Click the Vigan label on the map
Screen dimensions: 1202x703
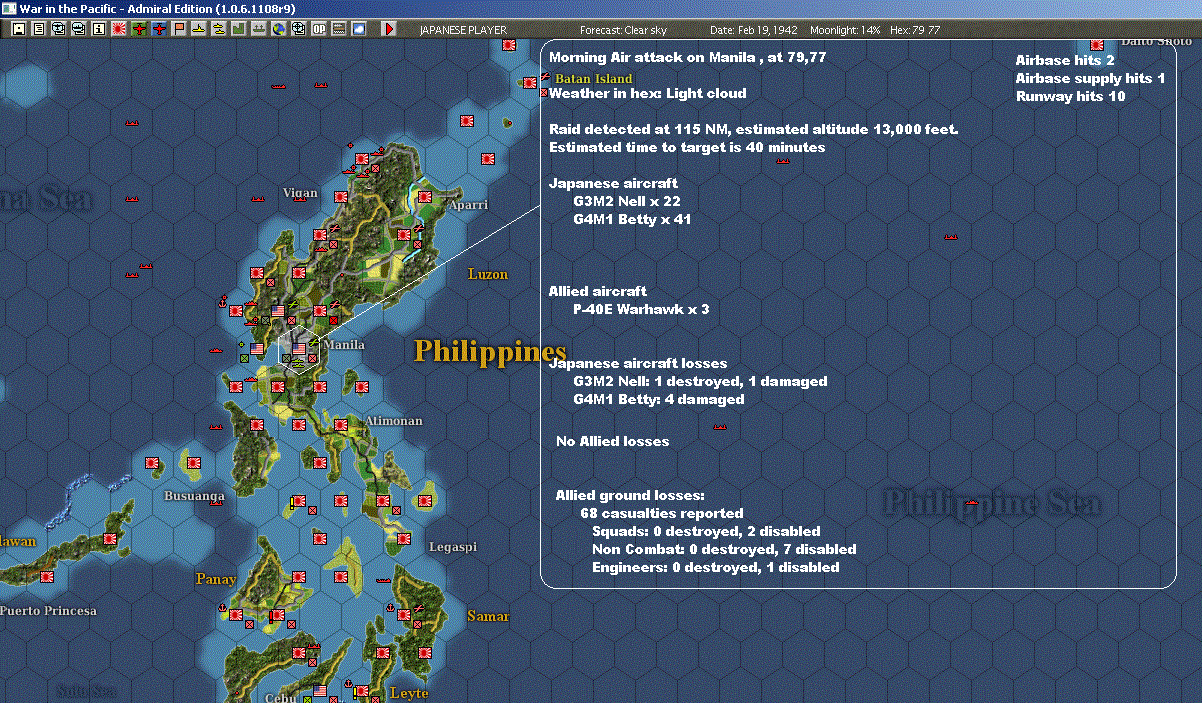pos(300,193)
